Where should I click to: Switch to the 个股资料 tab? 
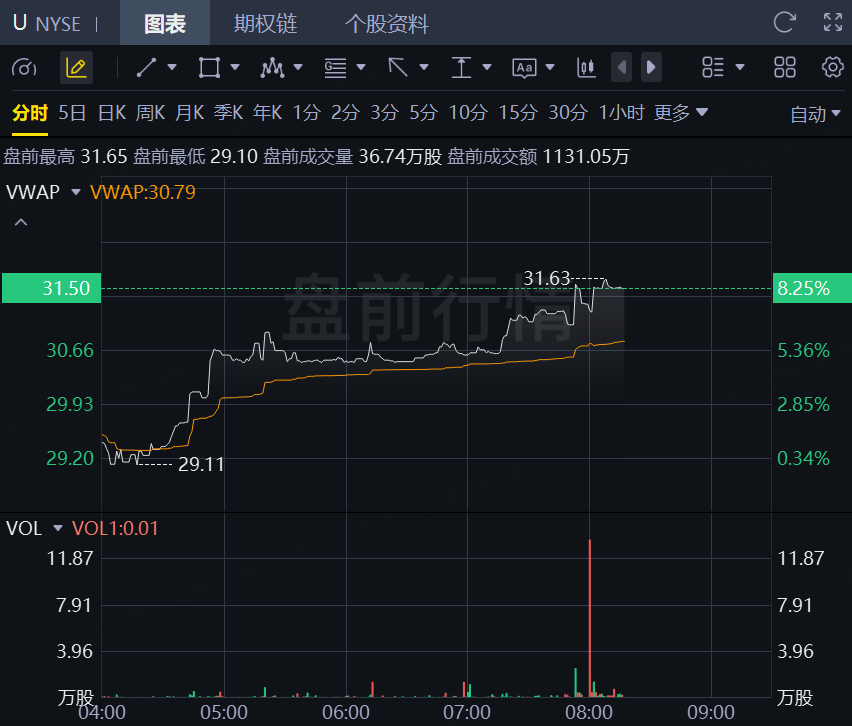click(x=386, y=23)
